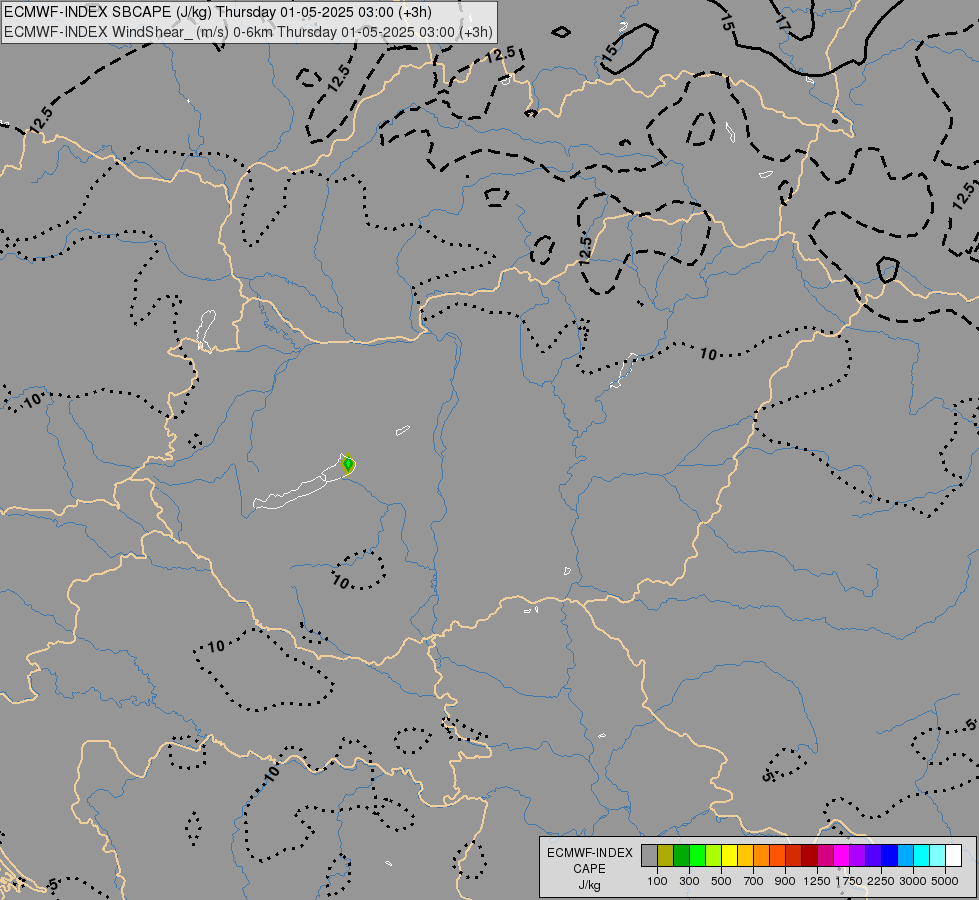Screen dimensions: 979x900
Task: Pick the dark red legend swatch
Action: click(x=810, y=856)
